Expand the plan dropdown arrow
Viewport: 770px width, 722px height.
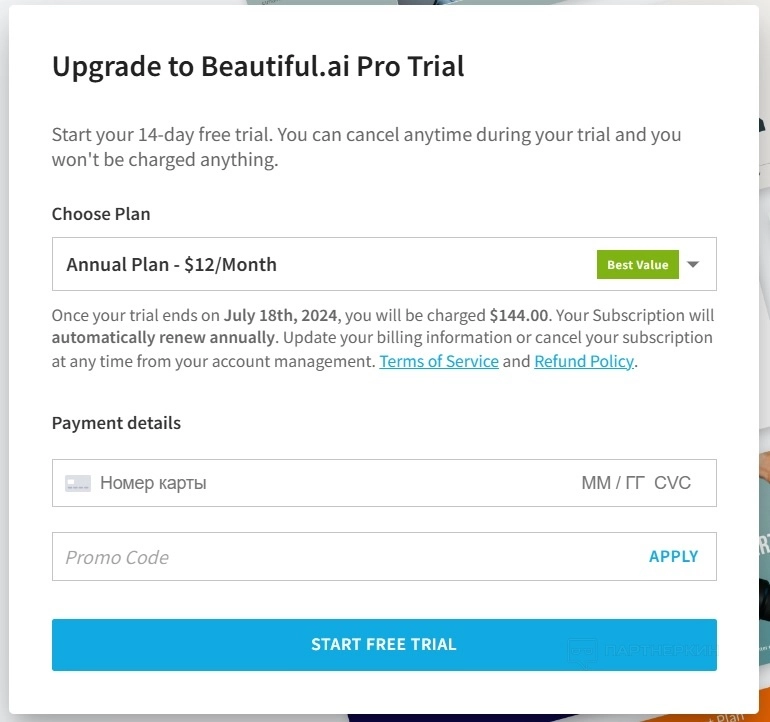coord(694,265)
